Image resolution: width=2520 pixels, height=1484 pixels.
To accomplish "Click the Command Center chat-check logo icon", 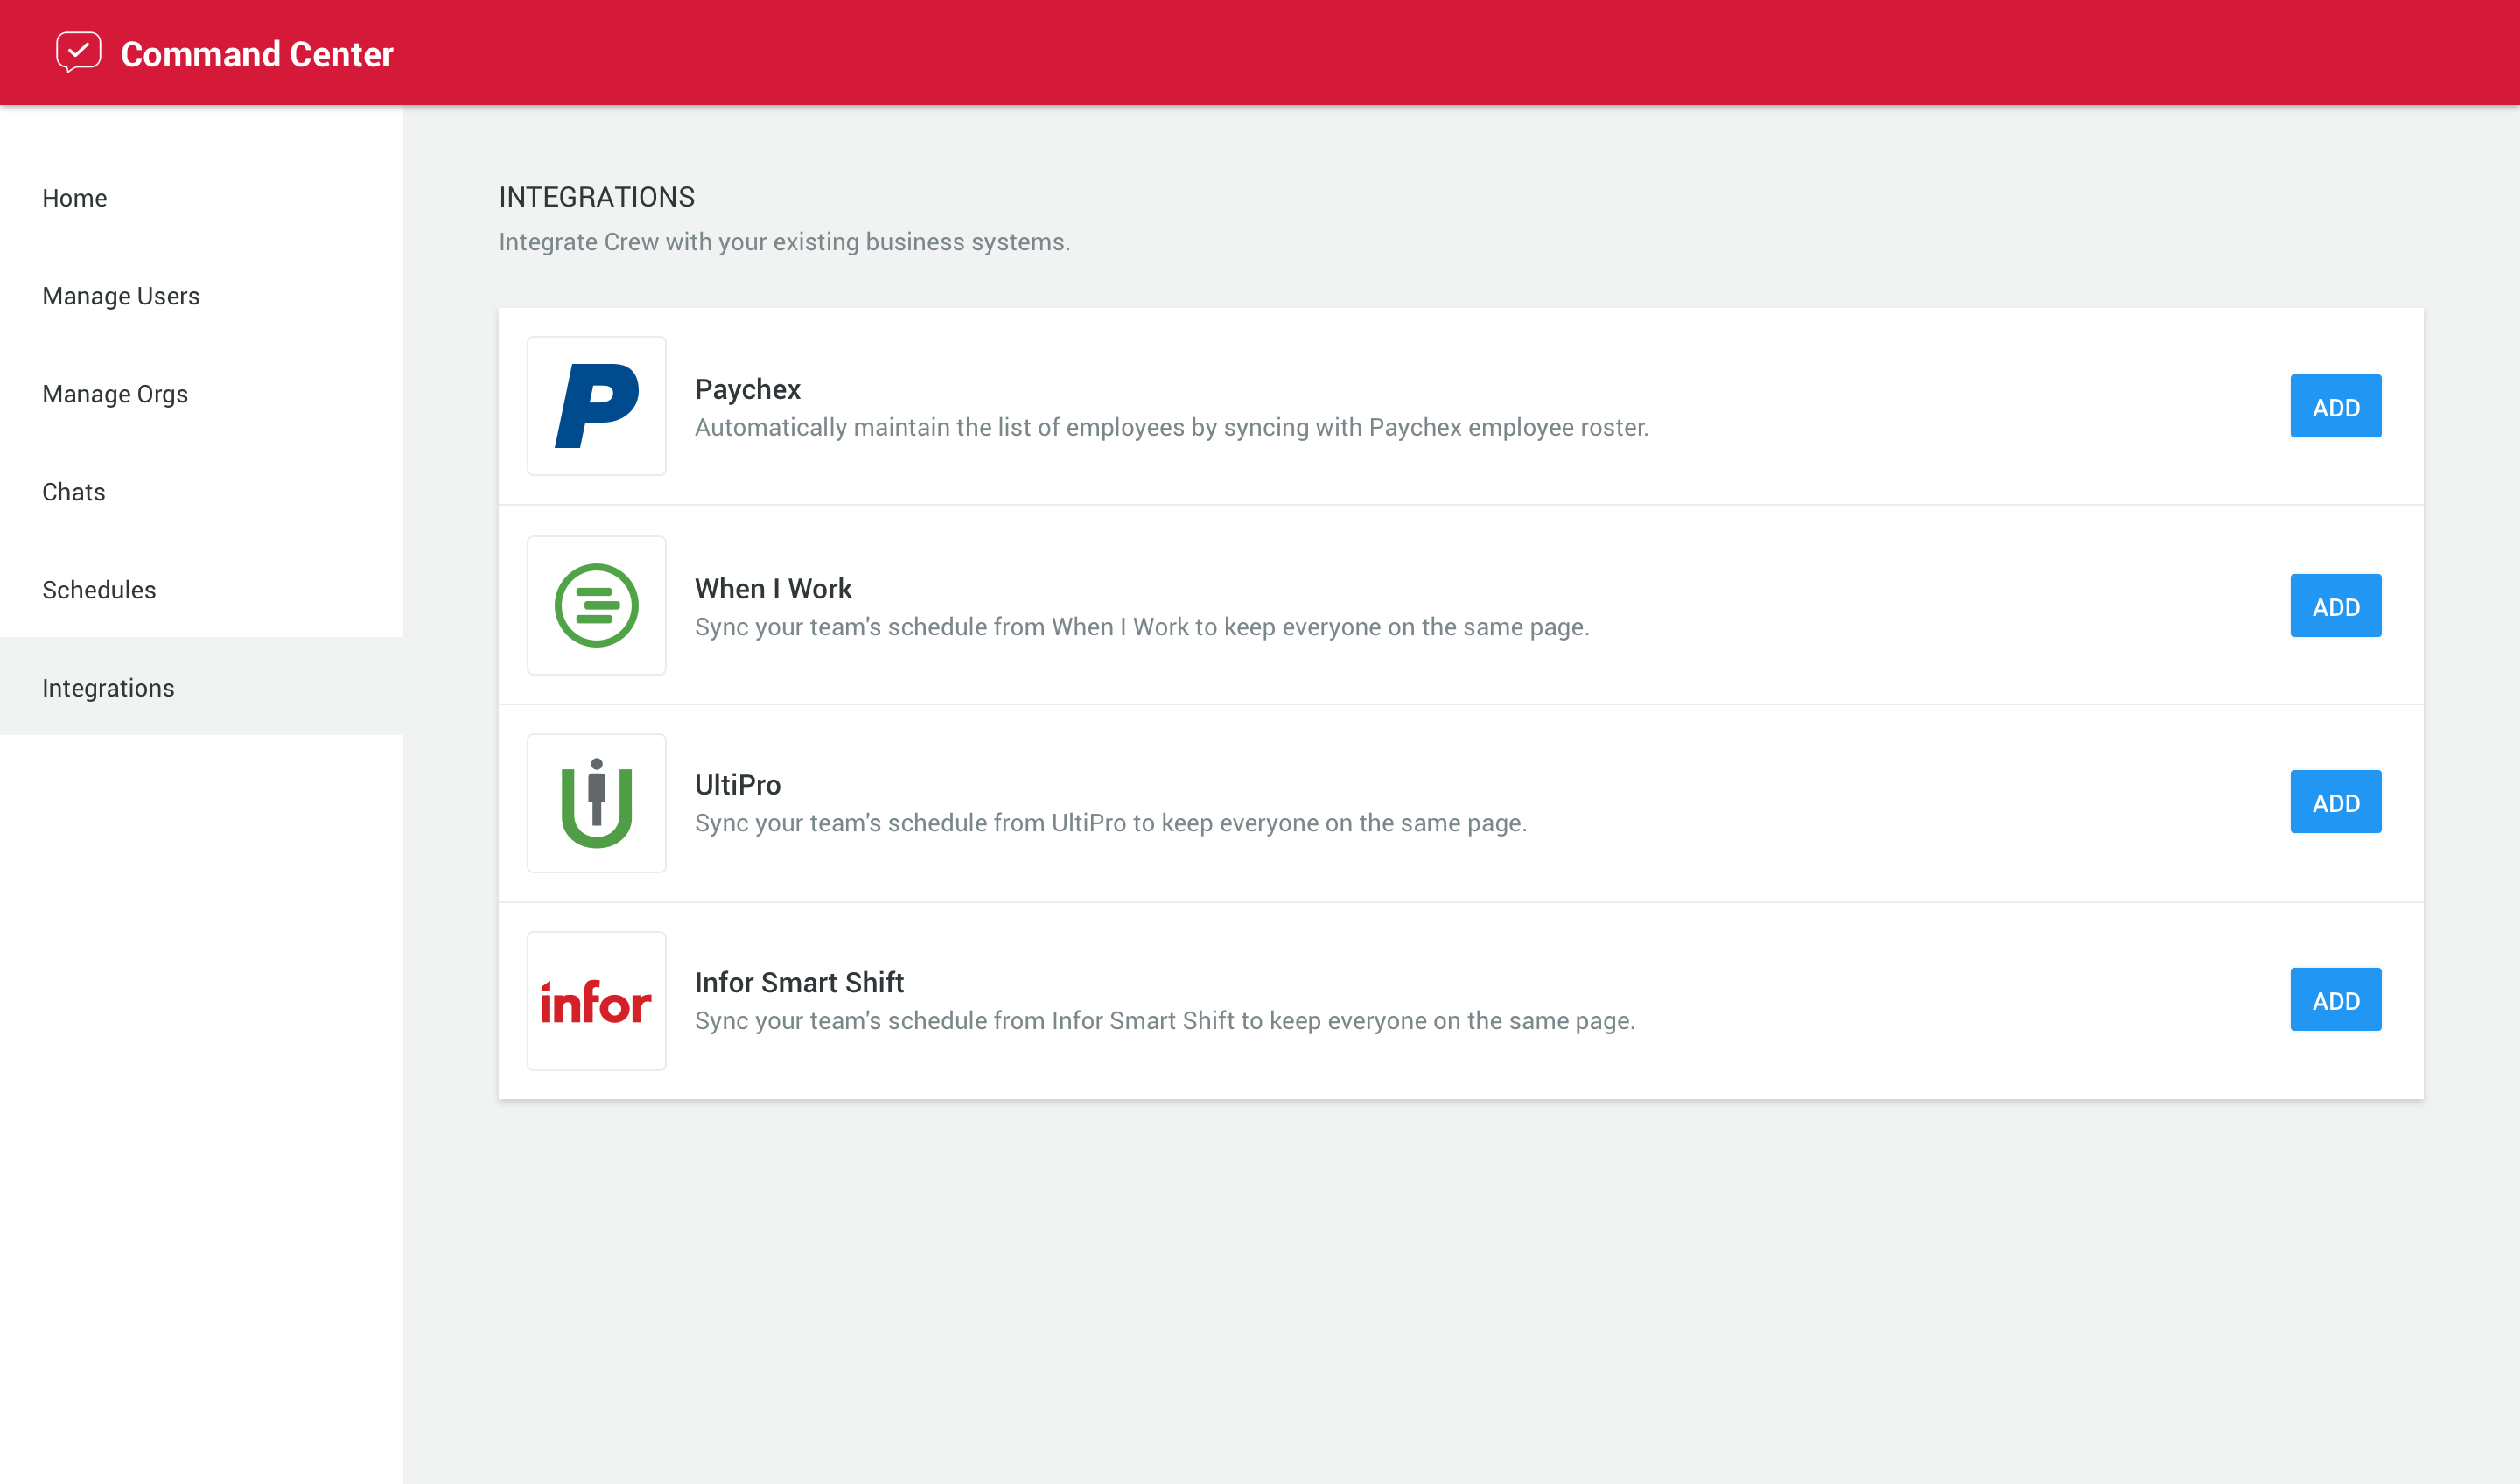I will coord(78,52).
